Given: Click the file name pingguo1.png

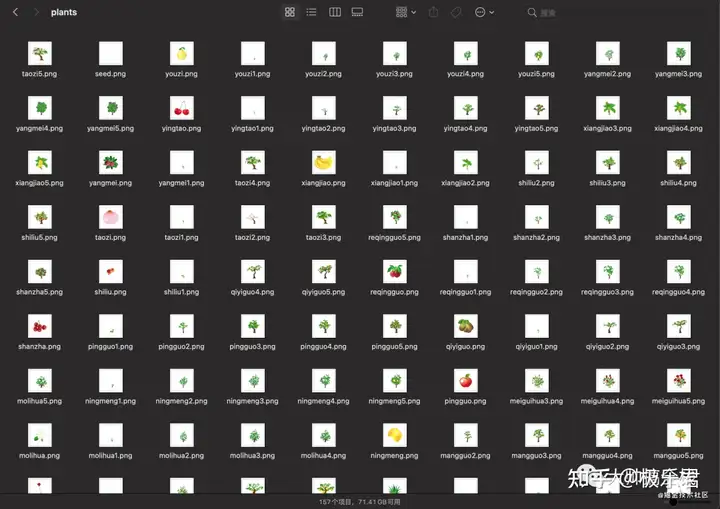Looking at the screenshot, I should coord(111,347).
